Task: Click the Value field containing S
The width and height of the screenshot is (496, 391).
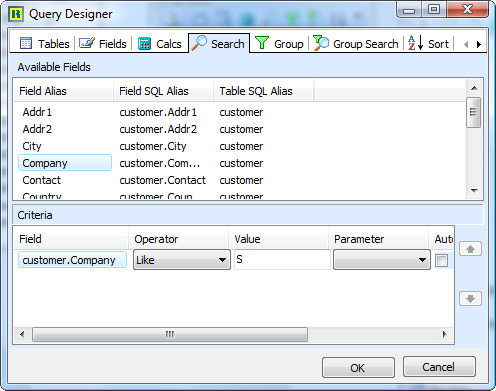Action: click(282, 260)
